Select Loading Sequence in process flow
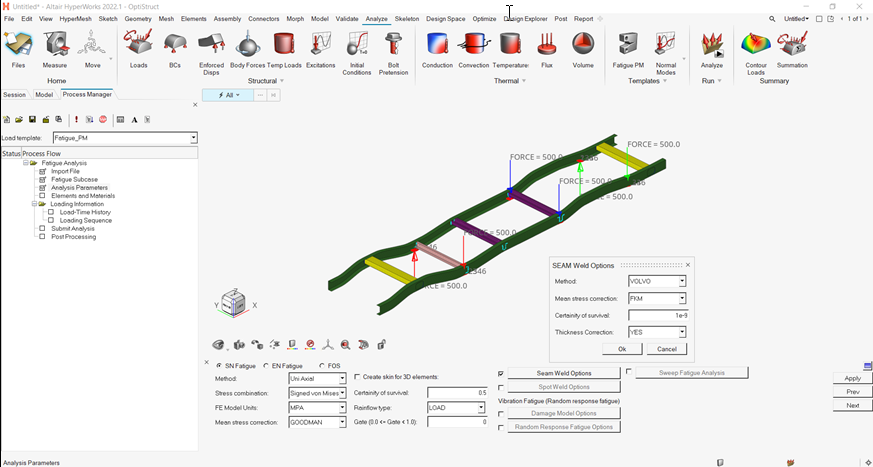This screenshot has height=467, width=873. [x=84, y=220]
